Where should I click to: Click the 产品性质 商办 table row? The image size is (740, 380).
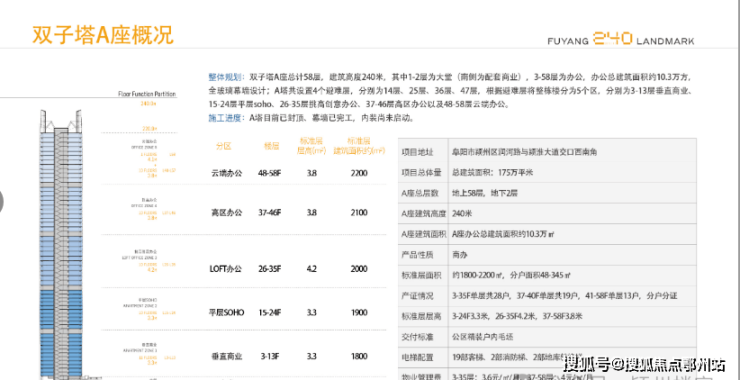(x=547, y=255)
